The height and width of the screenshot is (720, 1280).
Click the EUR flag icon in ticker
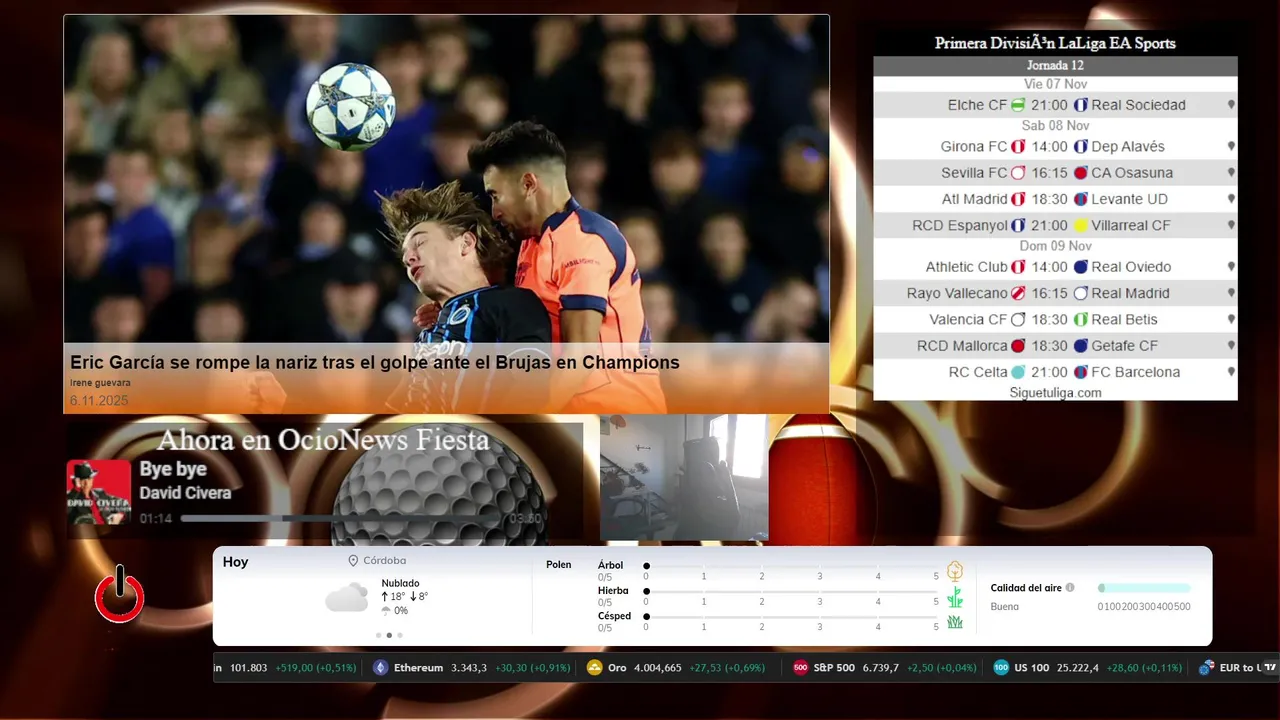coord(1206,668)
